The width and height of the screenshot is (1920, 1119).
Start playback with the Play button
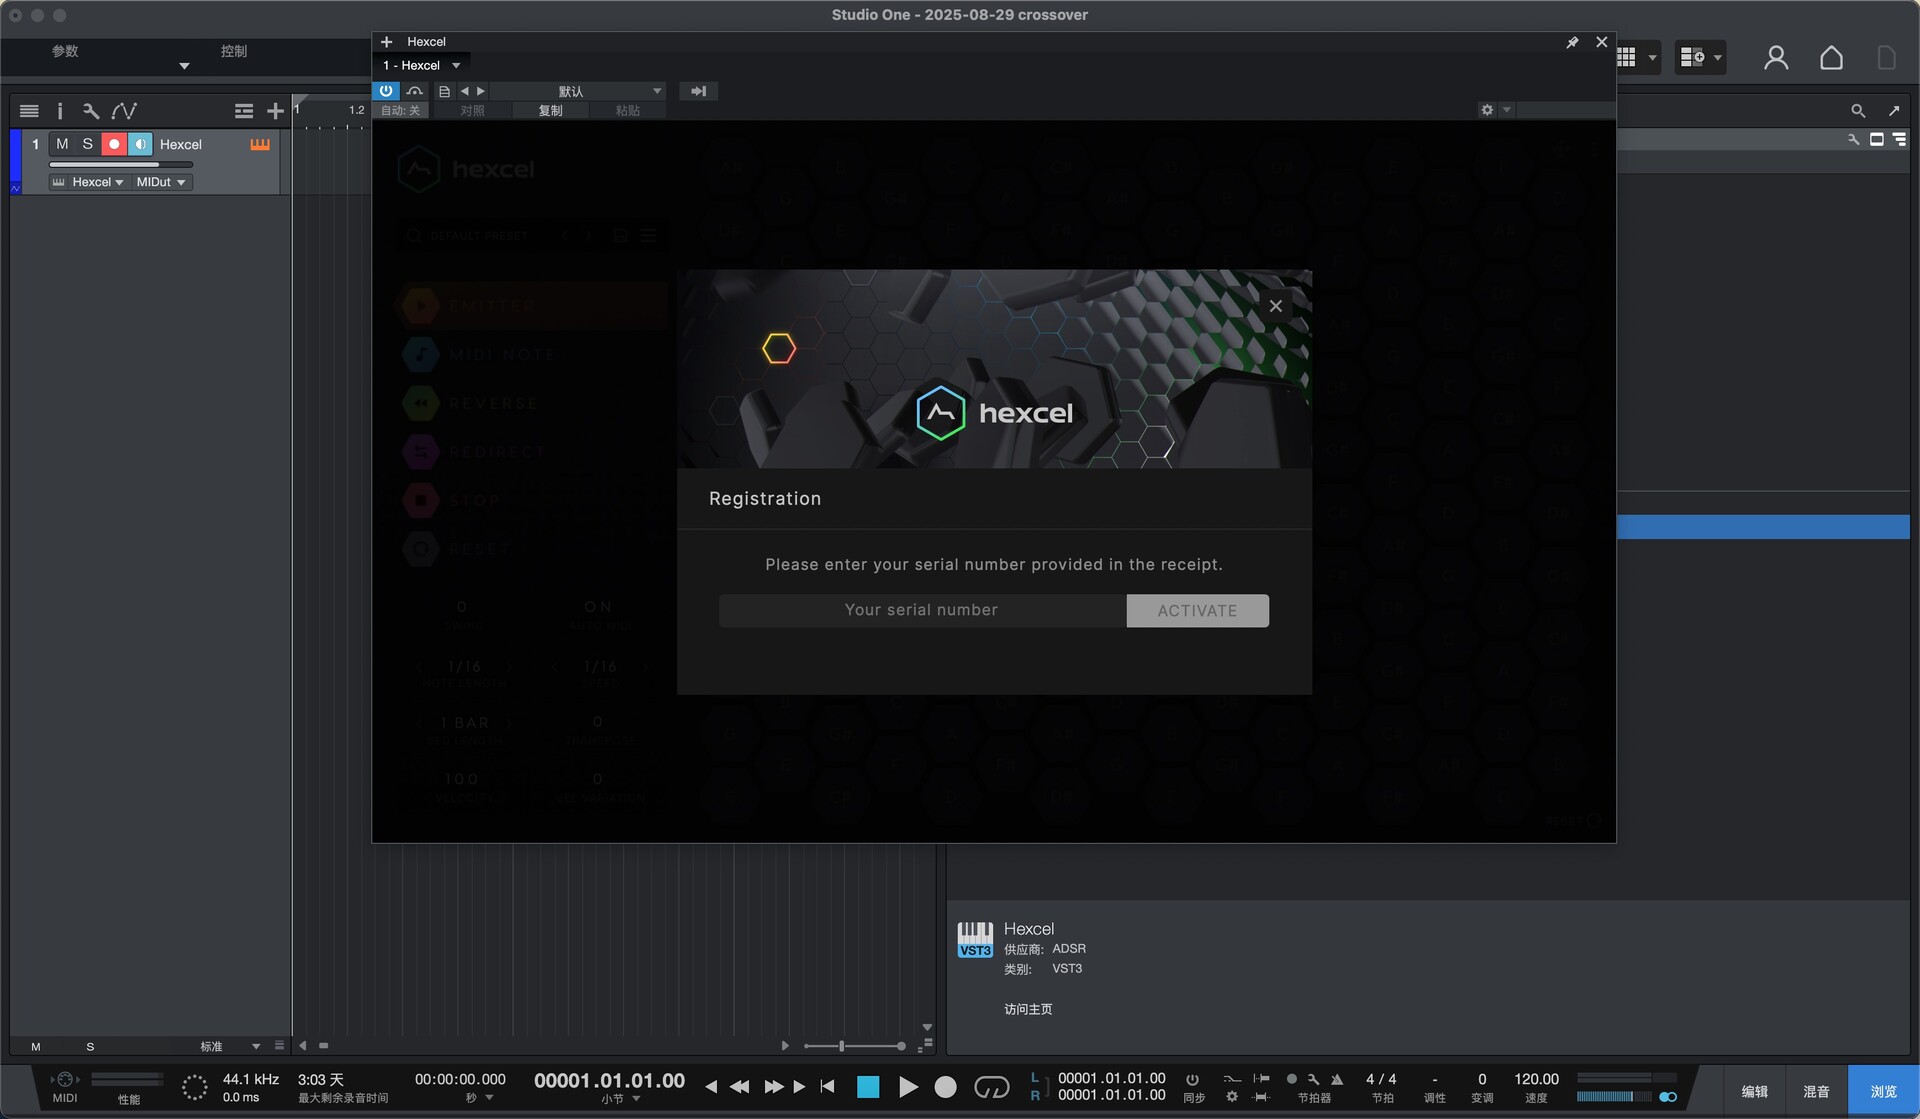(x=907, y=1087)
